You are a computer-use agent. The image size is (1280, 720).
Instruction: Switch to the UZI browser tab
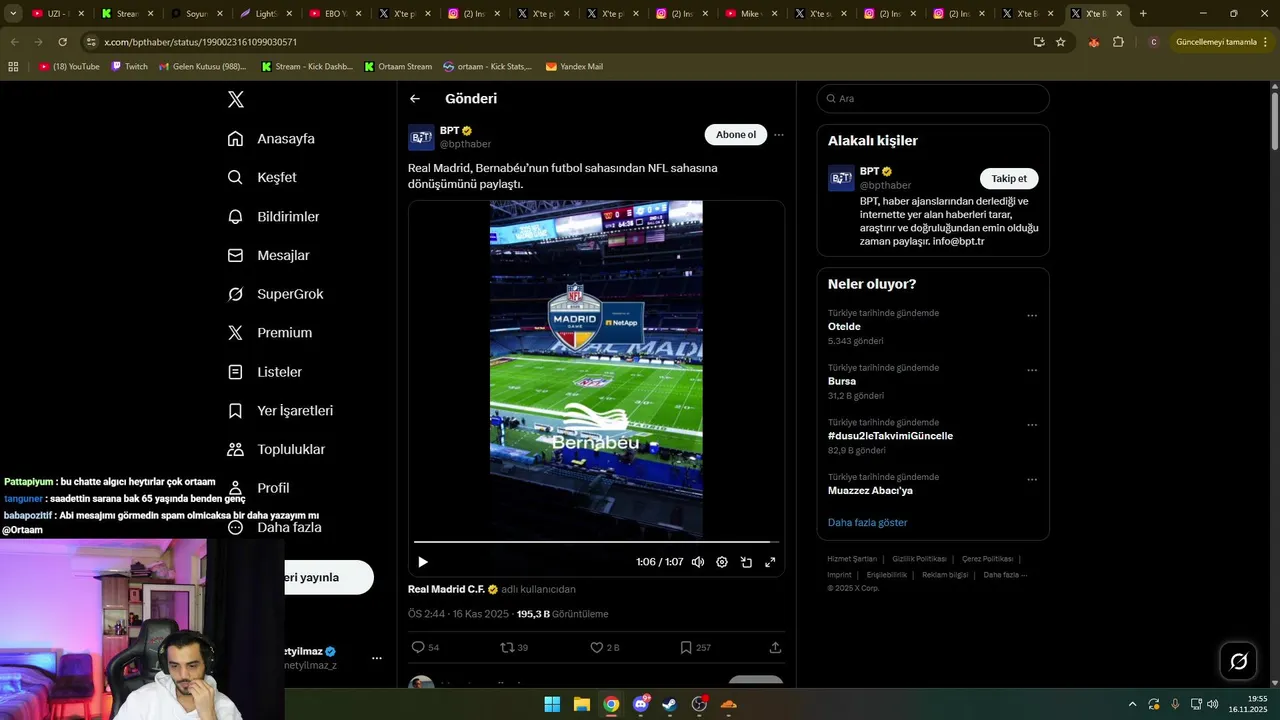point(59,14)
